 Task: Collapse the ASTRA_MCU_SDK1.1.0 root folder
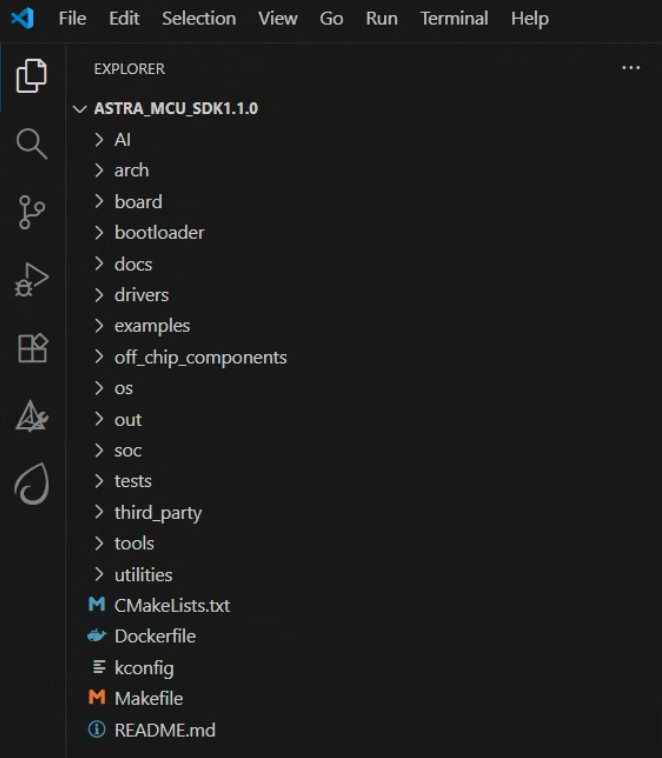175,108
